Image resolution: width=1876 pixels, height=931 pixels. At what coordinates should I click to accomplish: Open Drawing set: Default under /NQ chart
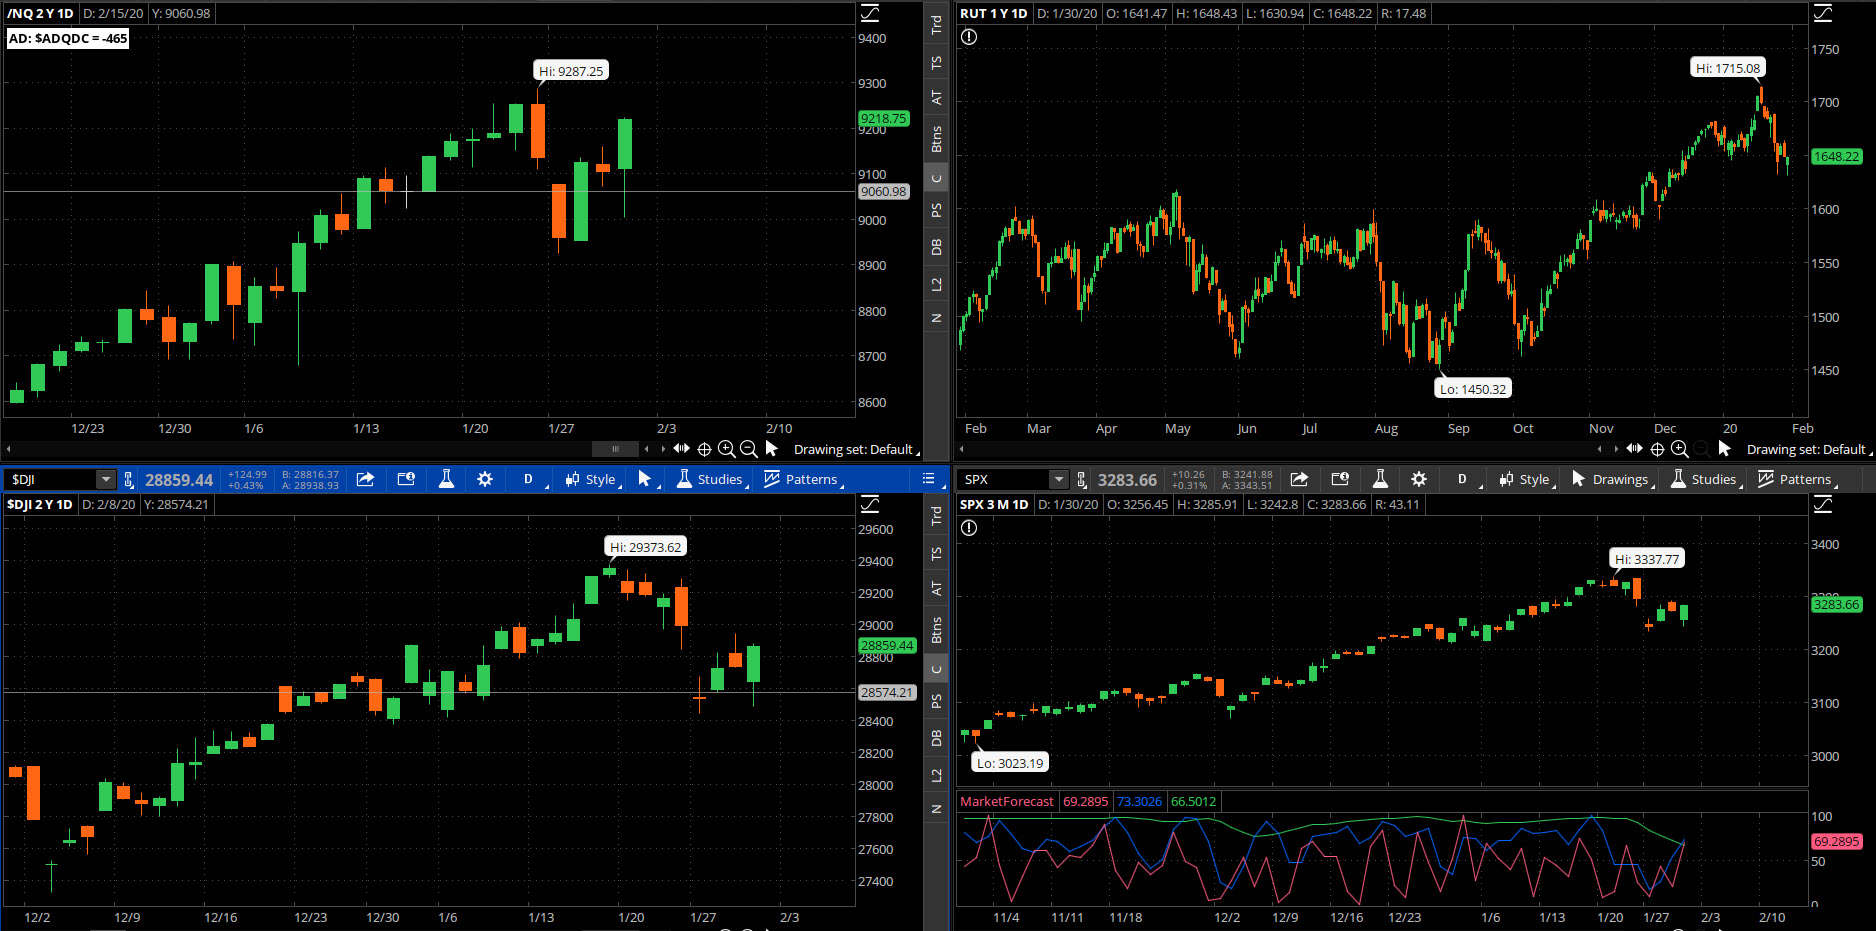click(855, 449)
